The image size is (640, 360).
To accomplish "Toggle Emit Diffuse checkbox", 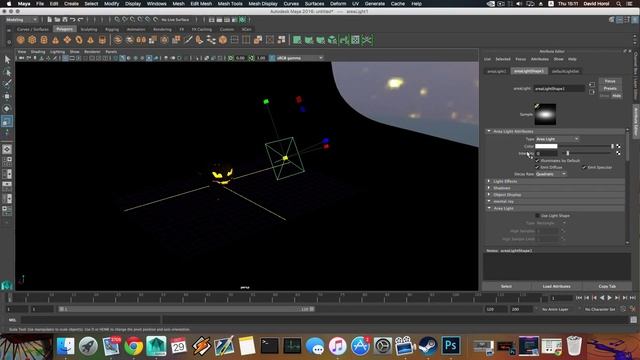I will 538,167.
